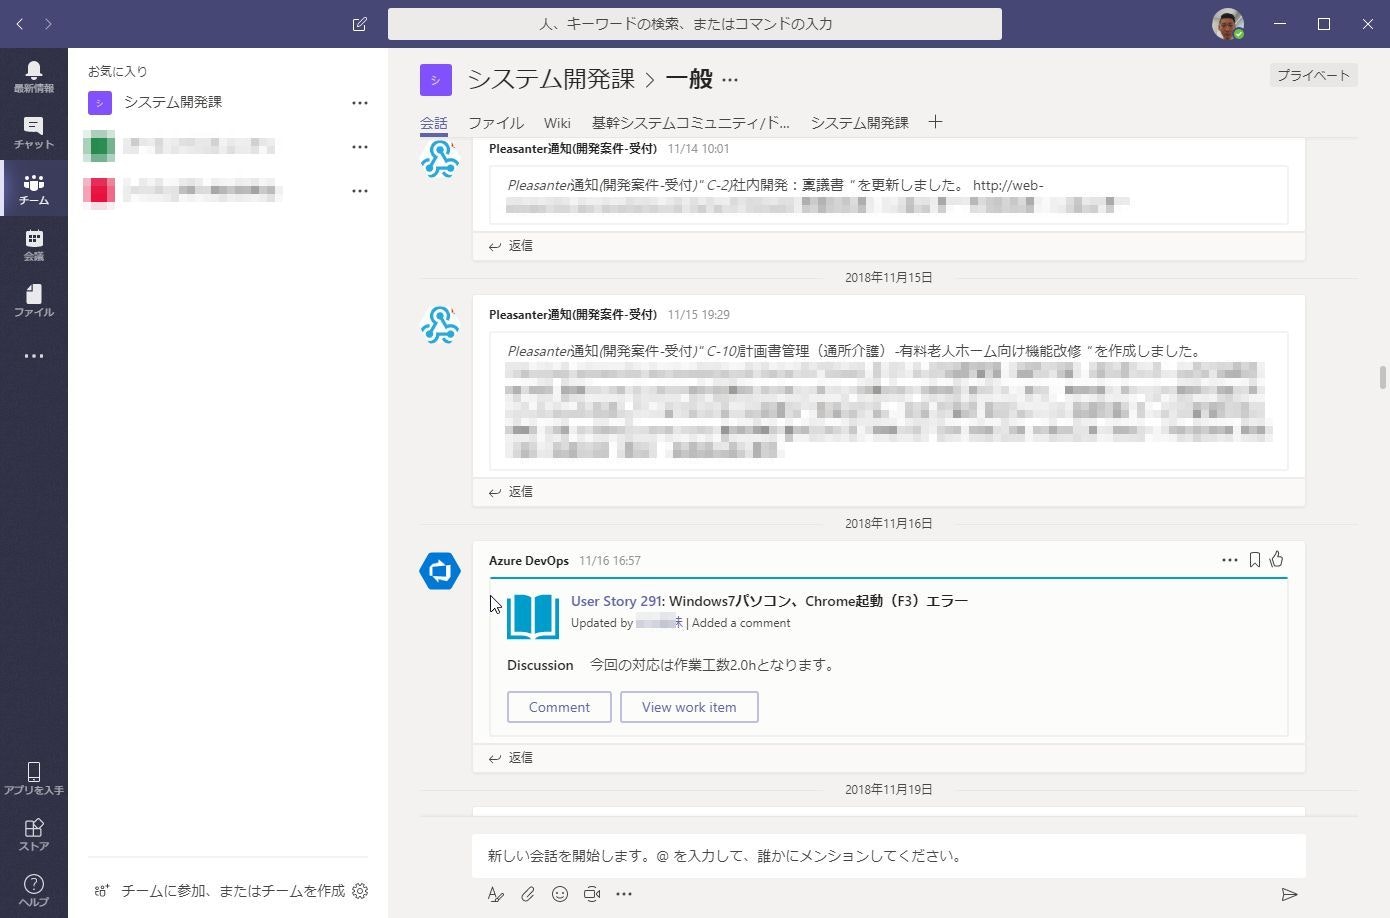The height and width of the screenshot is (918, 1390).
Task: Click the プライベート badge
Action: coord(1314,75)
